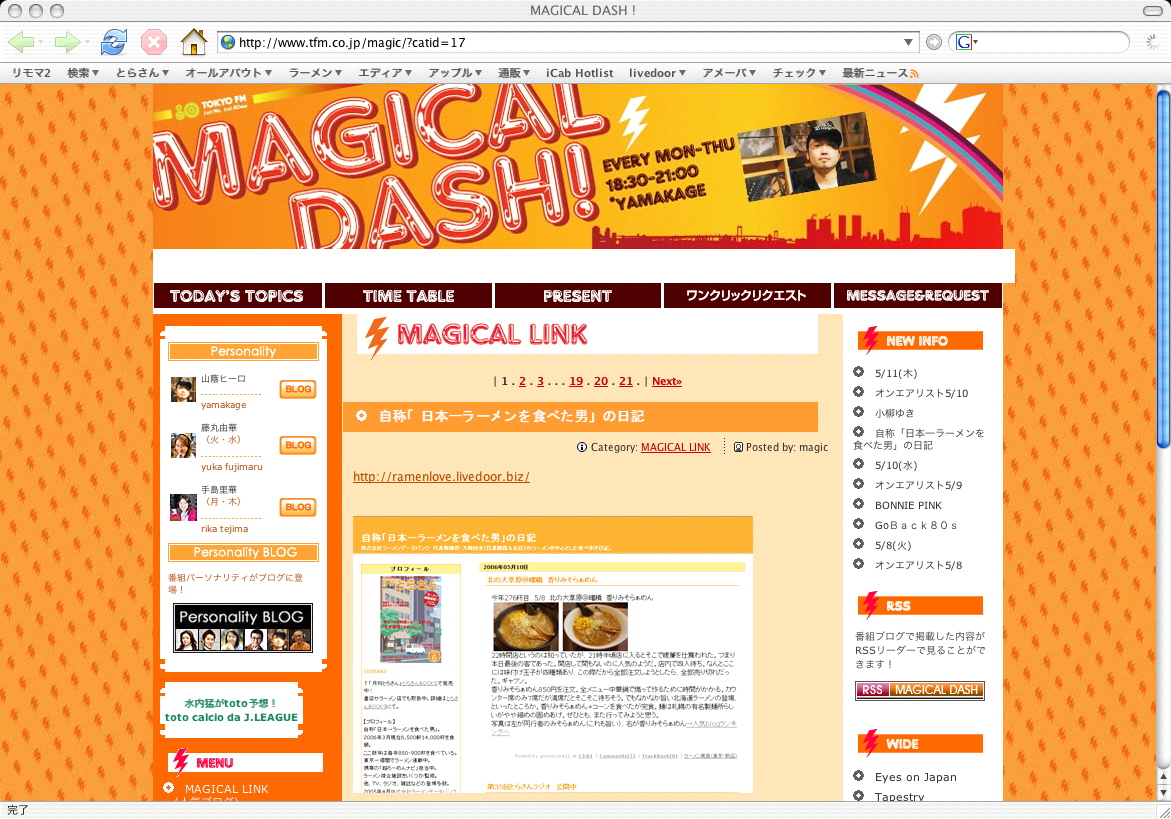
Task: Open the home page via house icon
Action: click(193, 42)
